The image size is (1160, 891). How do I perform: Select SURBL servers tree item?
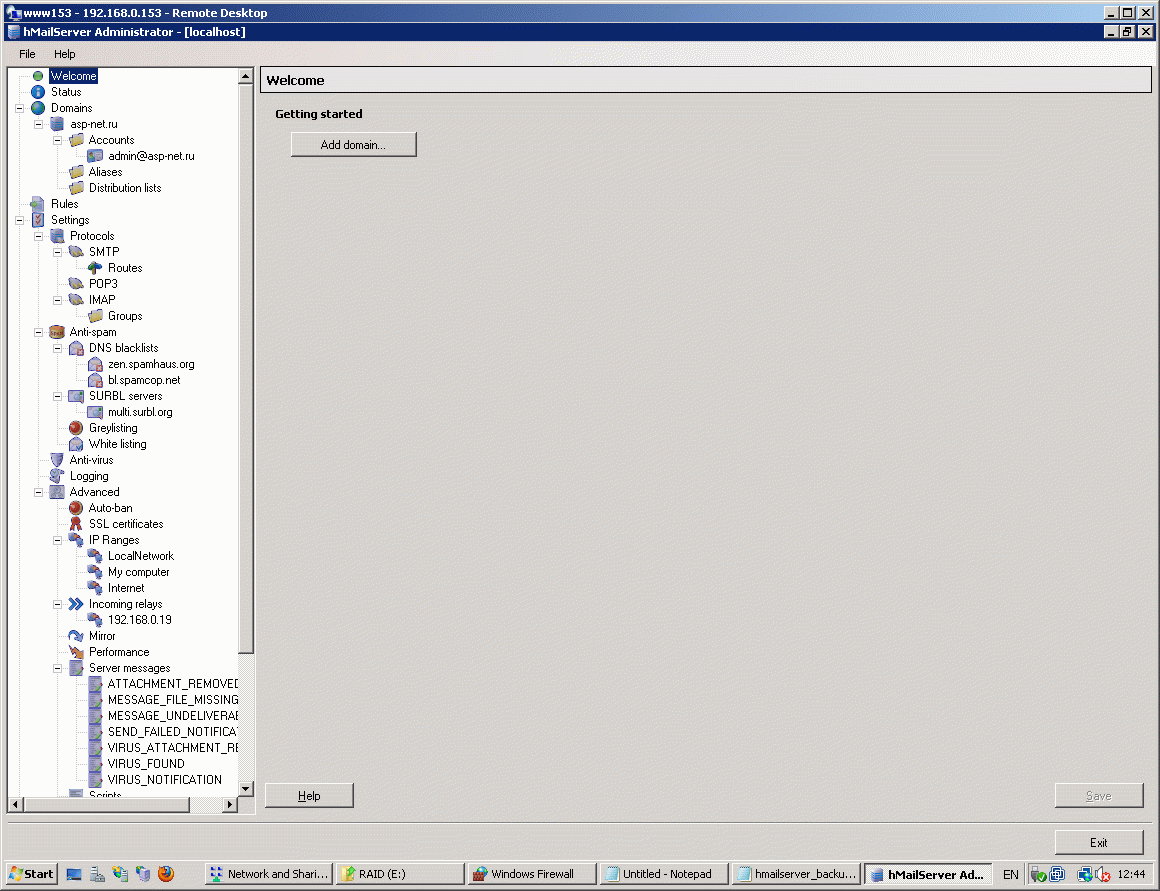(x=125, y=396)
